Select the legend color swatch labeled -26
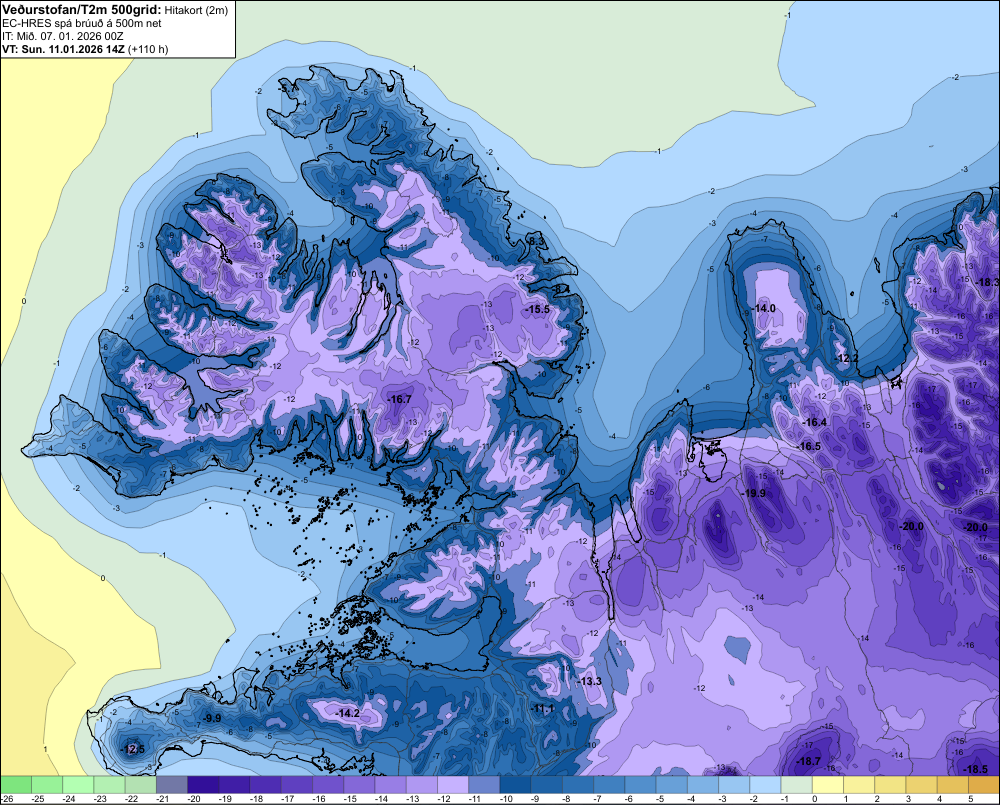Image resolution: width=1000 pixels, height=805 pixels. click(16, 785)
